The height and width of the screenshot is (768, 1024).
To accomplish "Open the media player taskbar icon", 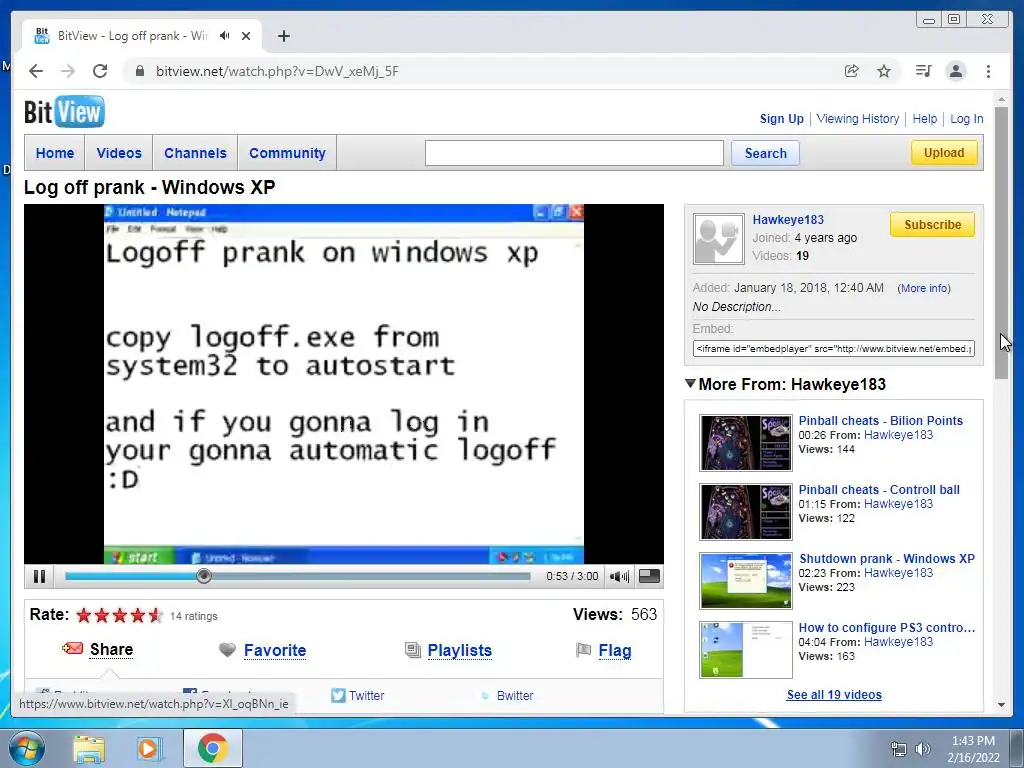I will [x=149, y=748].
